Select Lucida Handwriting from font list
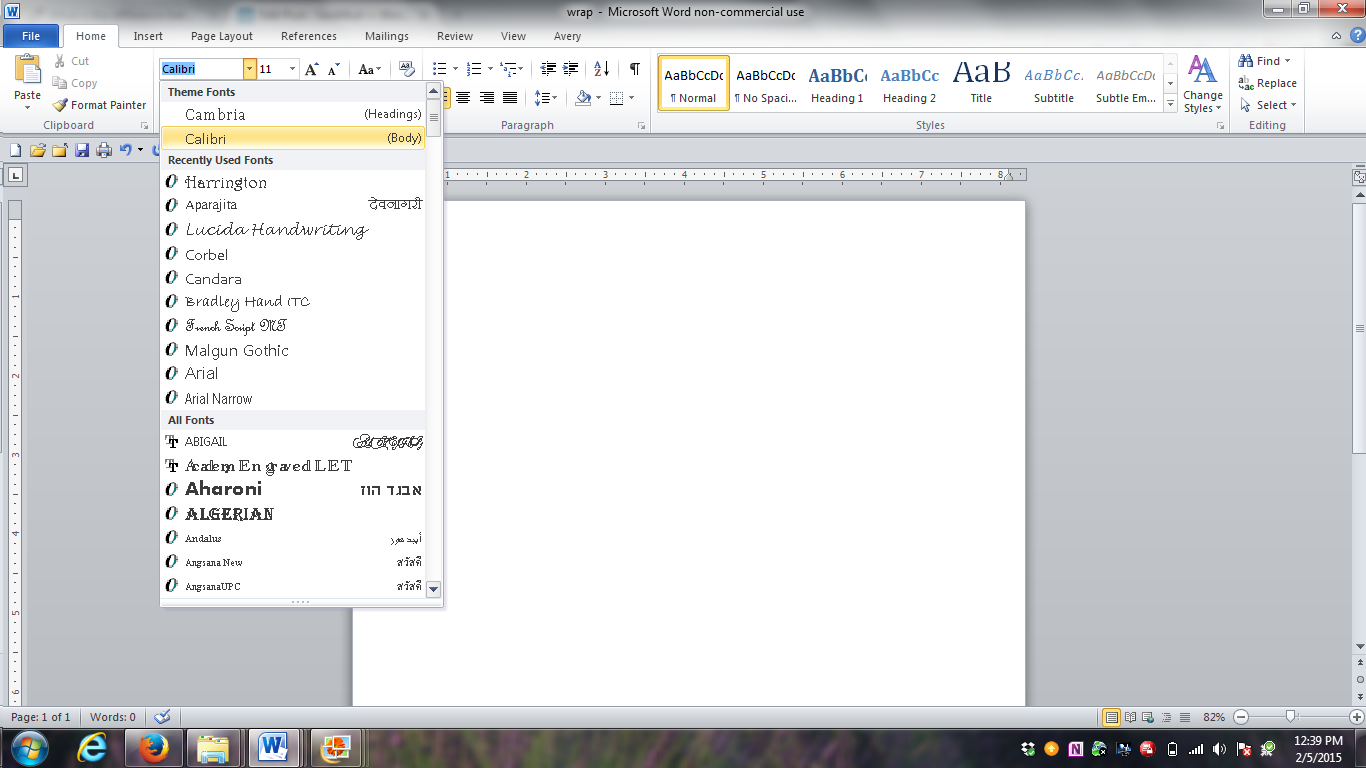The width and height of the screenshot is (1366, 768). [x=276, y=230]
